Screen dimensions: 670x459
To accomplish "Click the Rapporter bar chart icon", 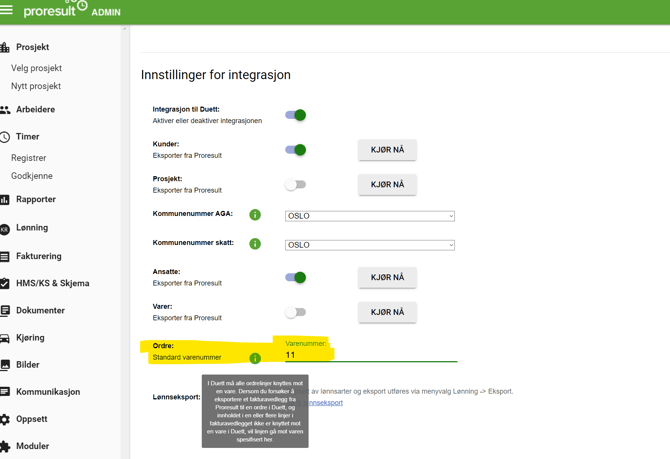I will [x=5, y=200].
